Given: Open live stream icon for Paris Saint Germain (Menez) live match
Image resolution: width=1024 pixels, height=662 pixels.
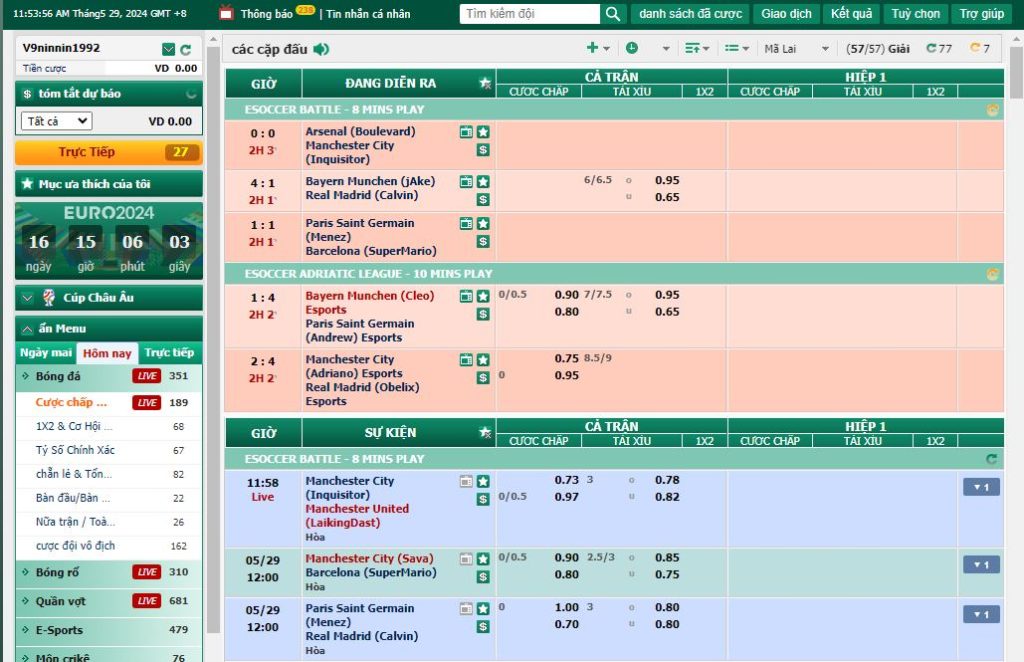Looking at the screenshot, I should (466, 223).
